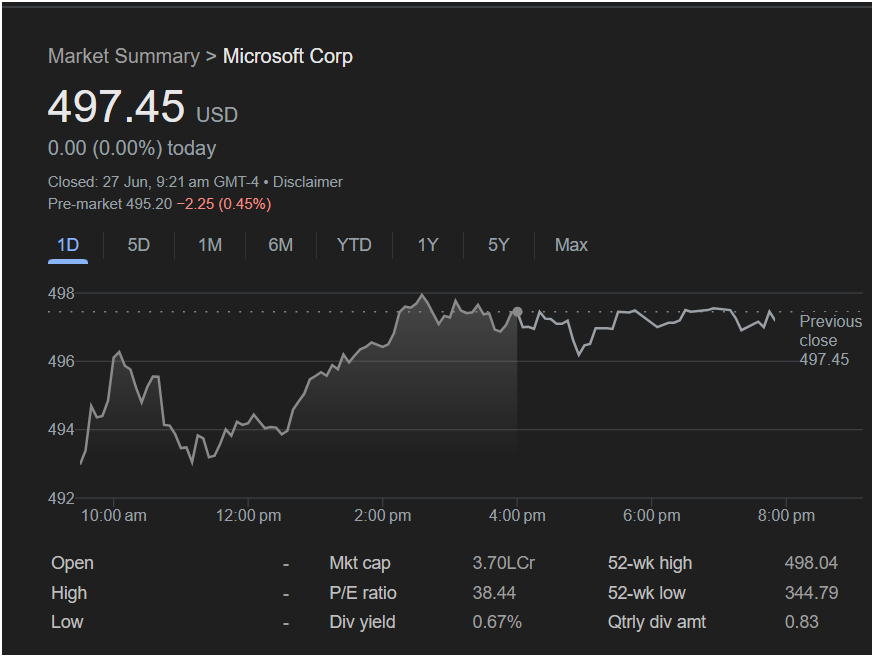
Task: Click the Mkt cap value 3.70LCr
Action: (x=503, y=563)
